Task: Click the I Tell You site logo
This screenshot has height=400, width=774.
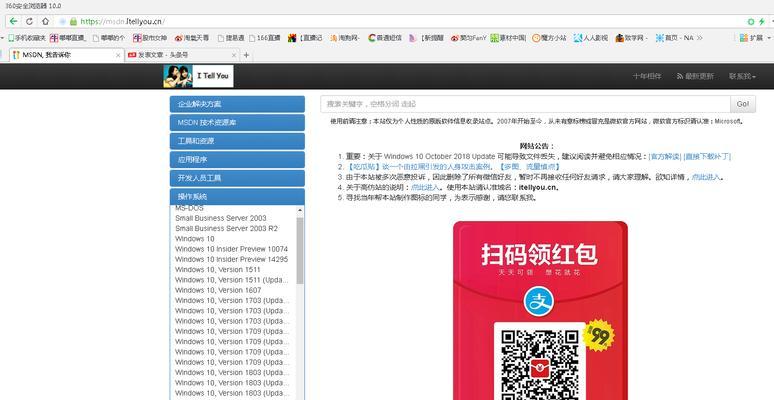Action: [x=198, y=76]
